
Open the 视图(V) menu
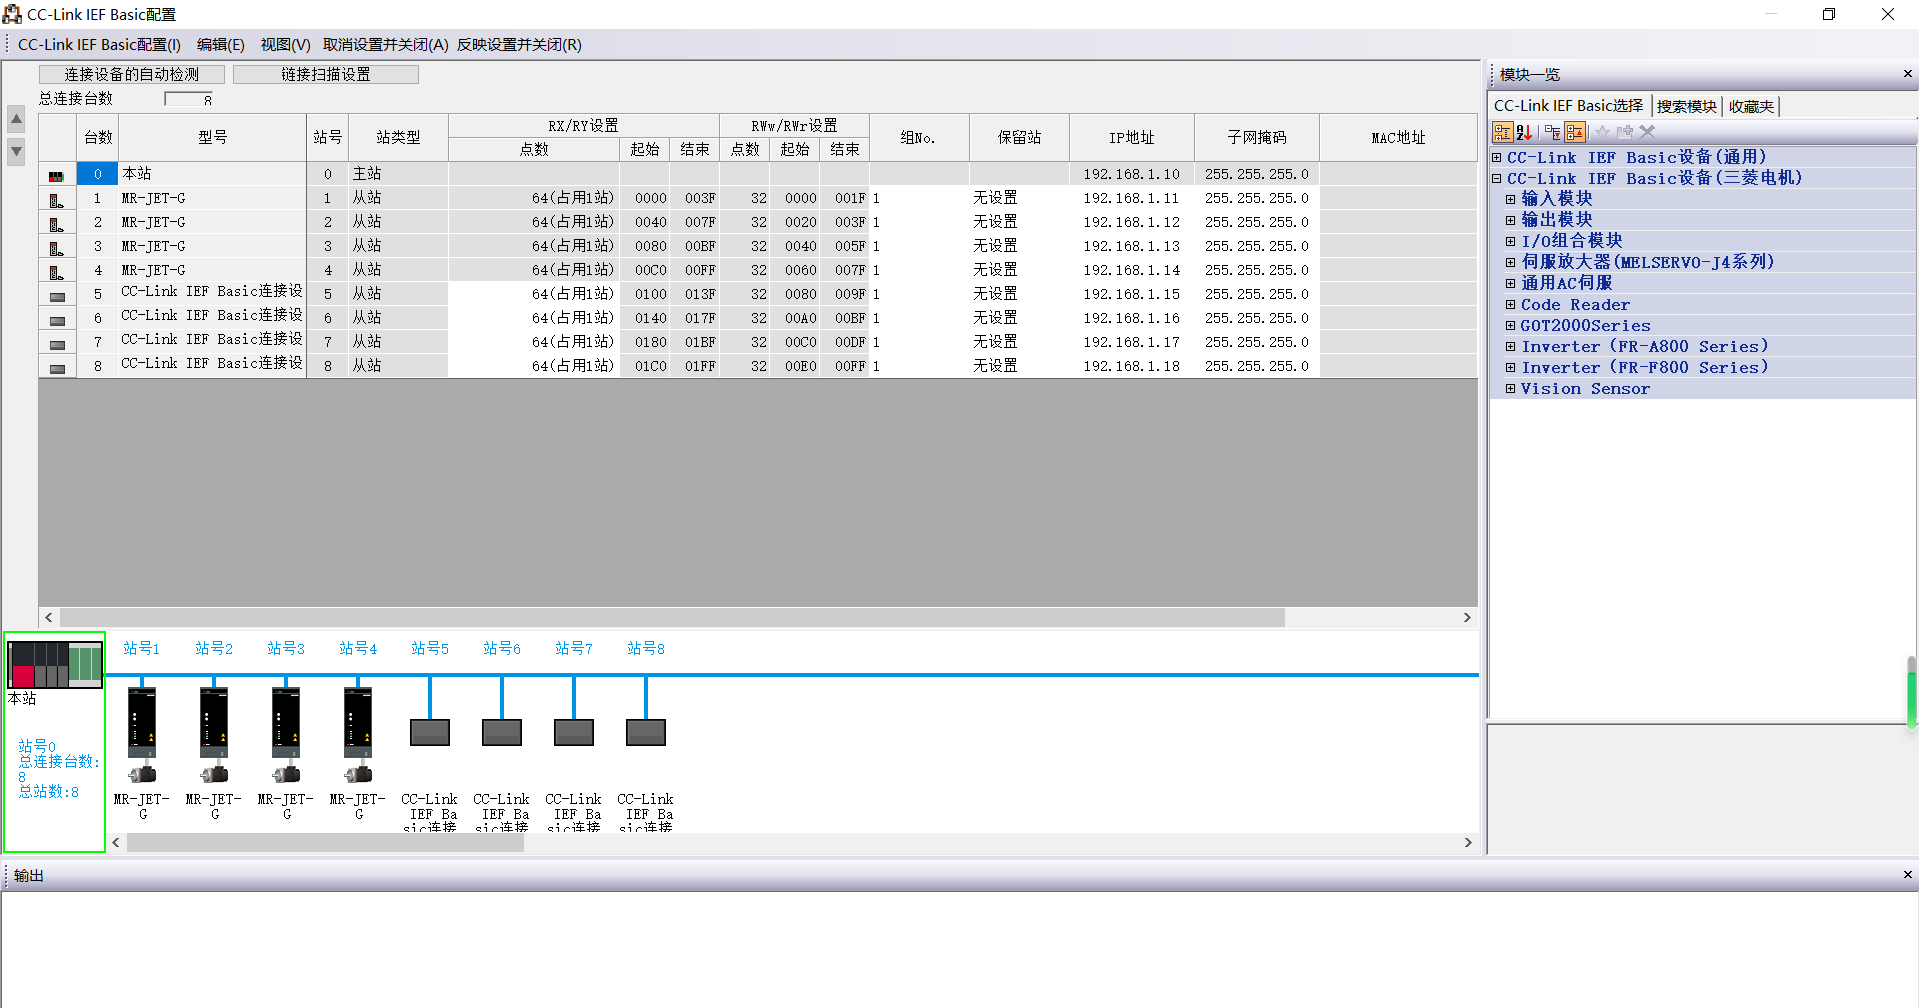(x=285, y=45)
